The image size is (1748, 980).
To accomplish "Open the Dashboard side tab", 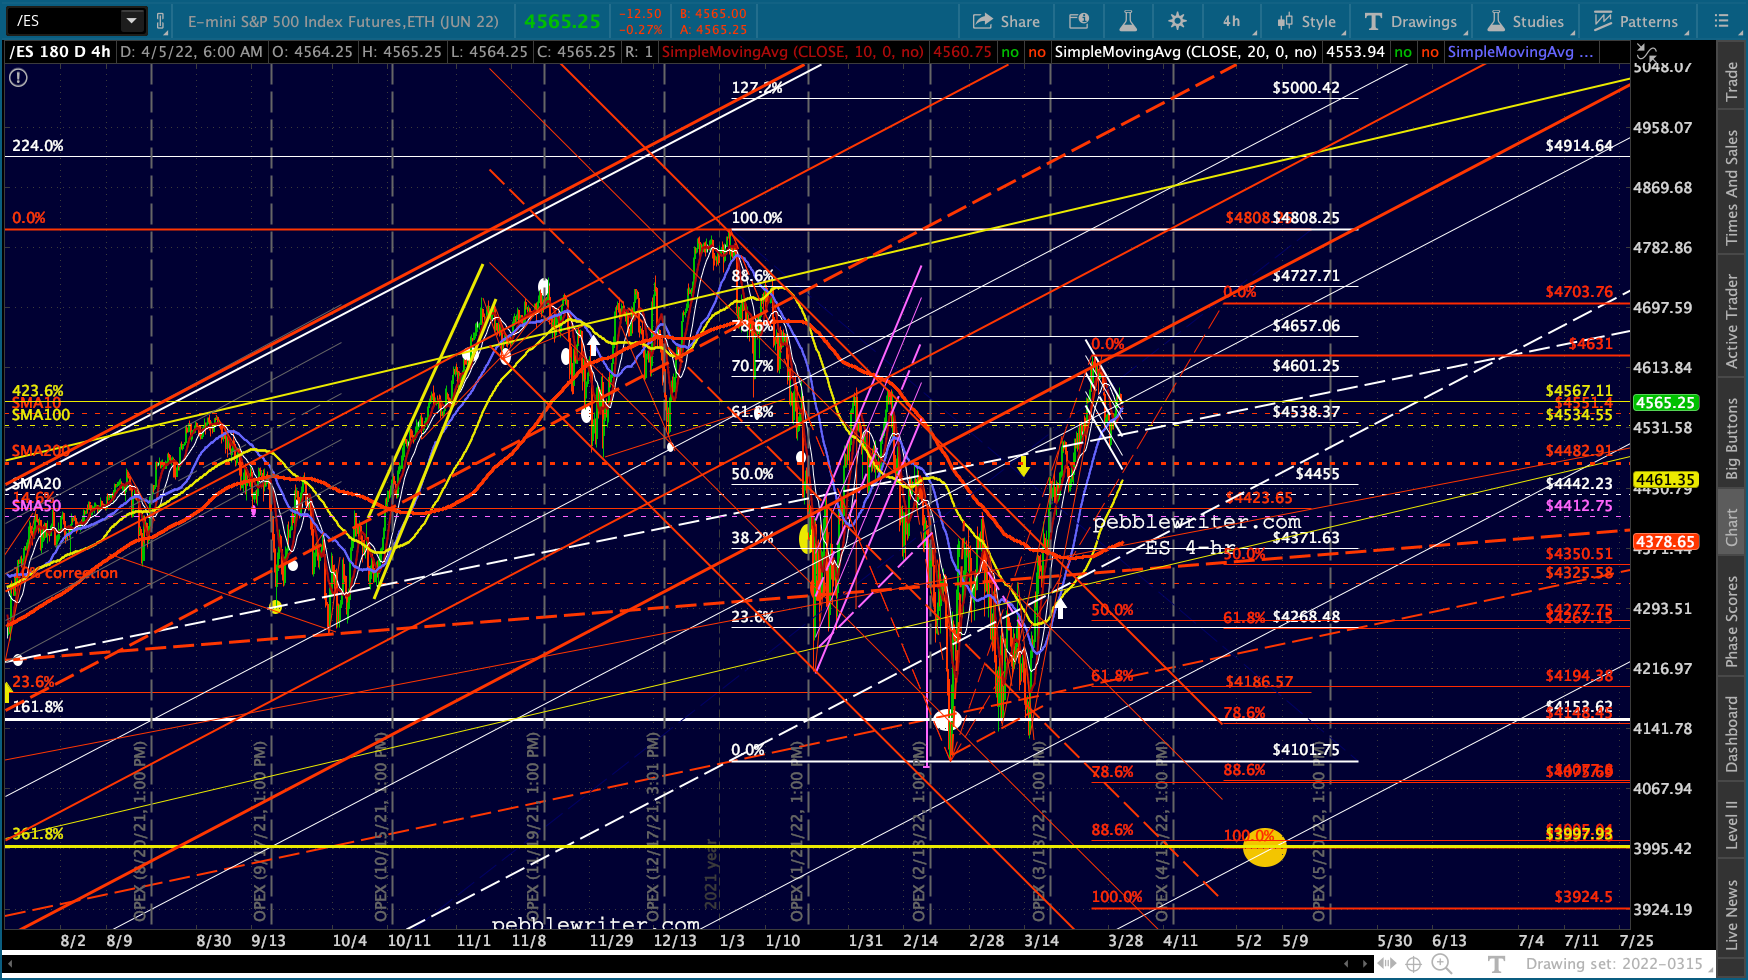I will [1732, 734].
